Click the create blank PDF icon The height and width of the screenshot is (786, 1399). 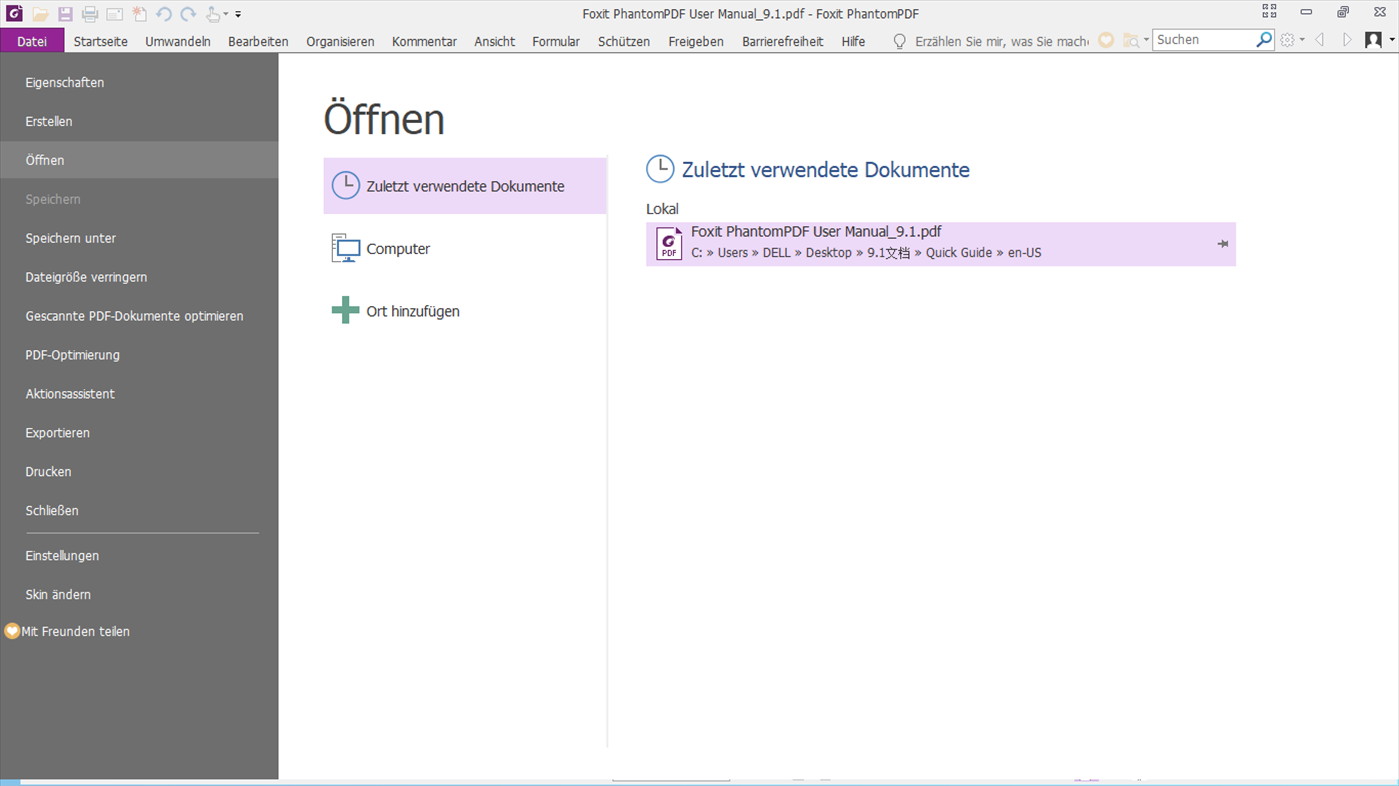click(x=140, y=14)
